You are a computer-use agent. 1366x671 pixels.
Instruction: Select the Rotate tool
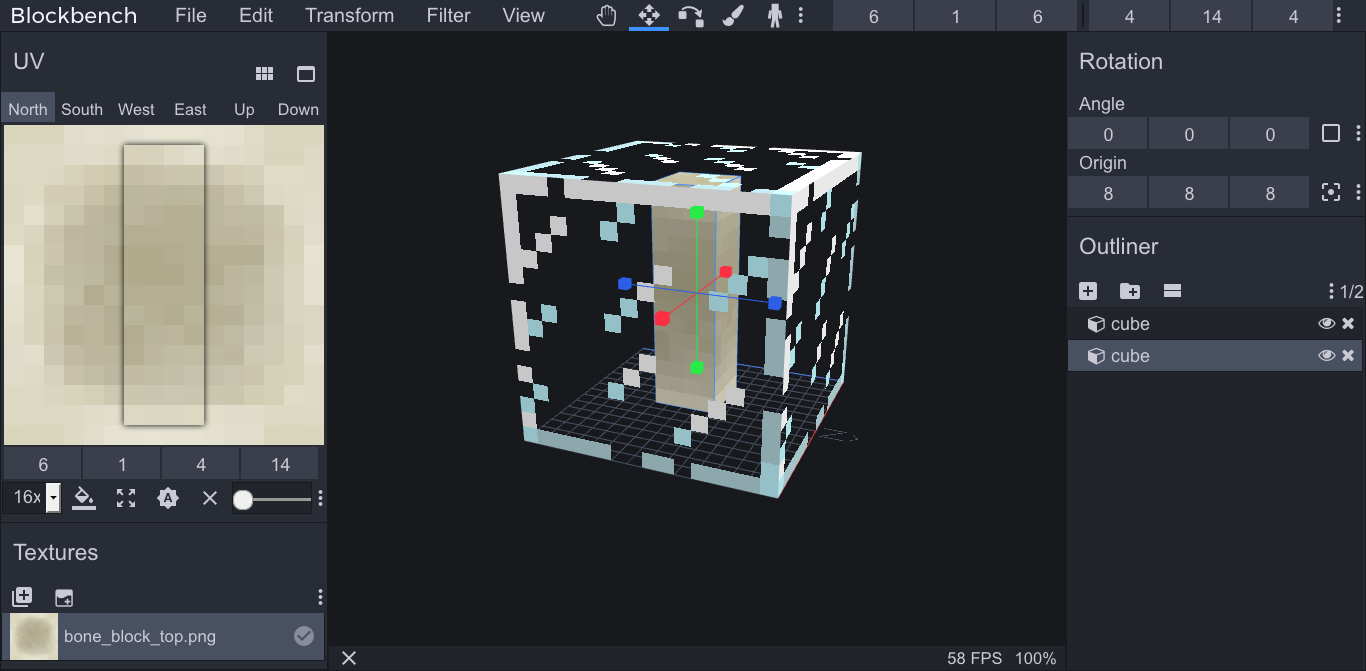[691, 15]
